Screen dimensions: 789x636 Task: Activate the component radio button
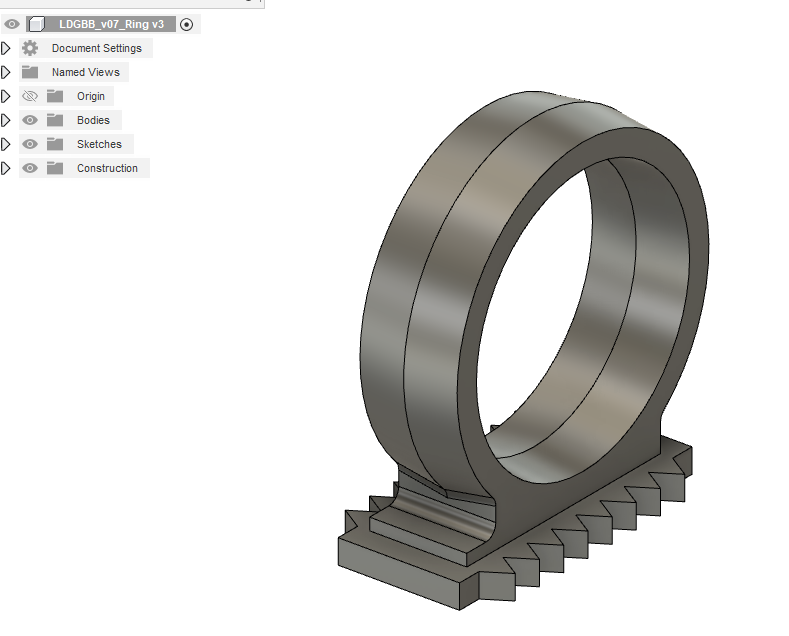(x=187, y=24)
